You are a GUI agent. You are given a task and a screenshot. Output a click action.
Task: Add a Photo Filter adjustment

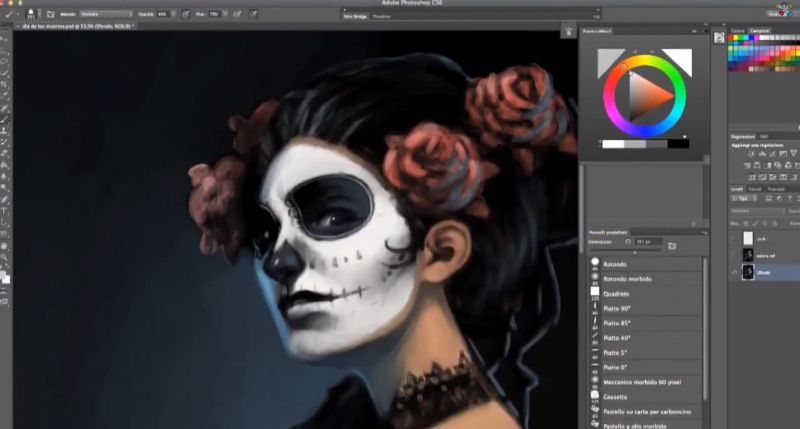coord(778,165)
